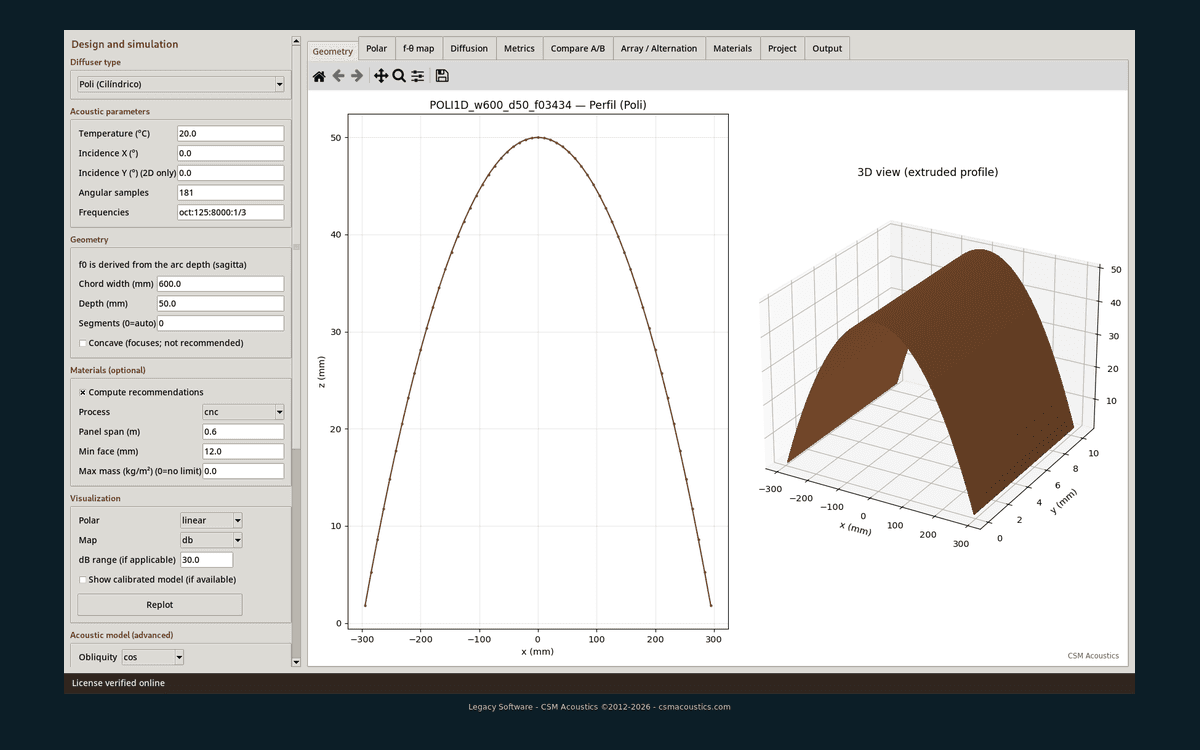
Task: Click the Chord width input field
Action: point(221,284)
